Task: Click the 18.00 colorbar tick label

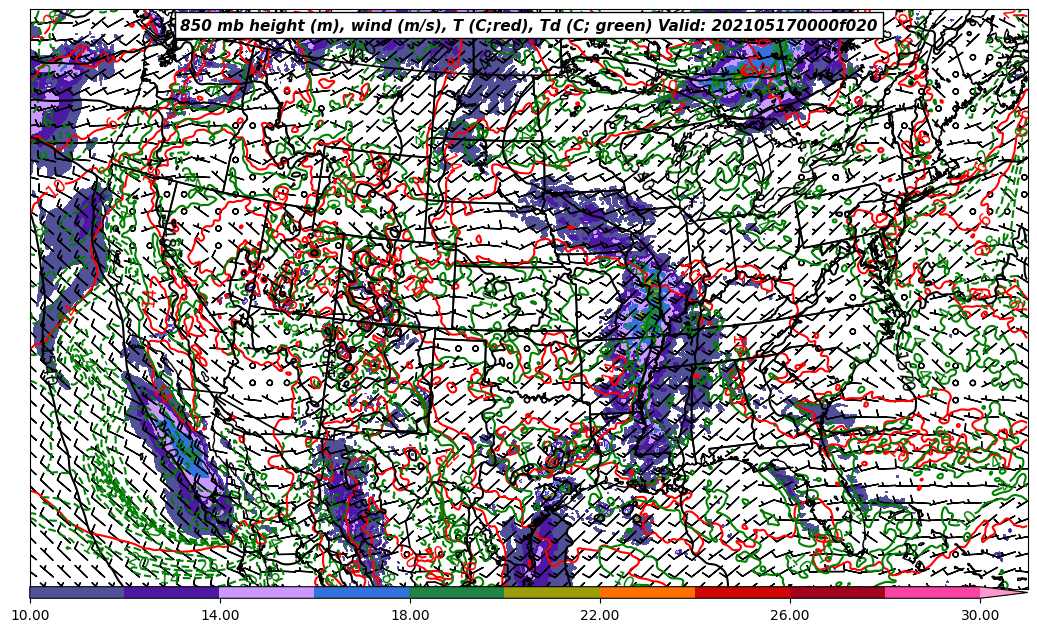Action: (410, 615)
